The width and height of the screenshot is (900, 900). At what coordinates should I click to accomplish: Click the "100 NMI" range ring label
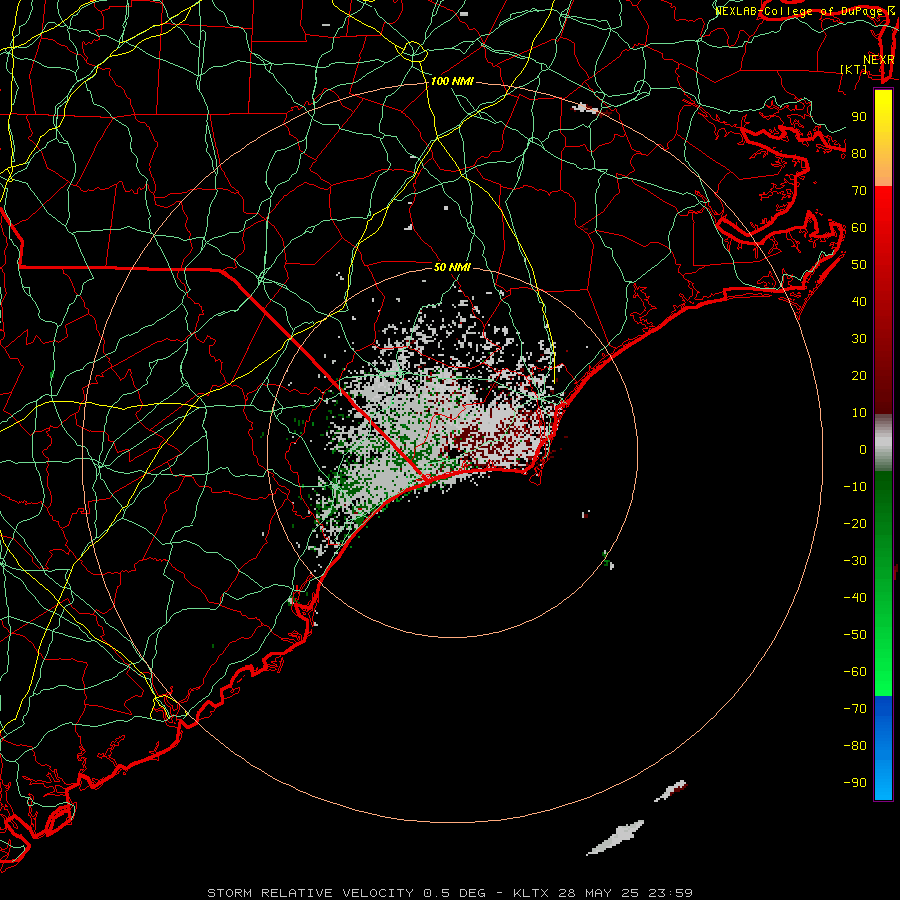tap(452, 81)
